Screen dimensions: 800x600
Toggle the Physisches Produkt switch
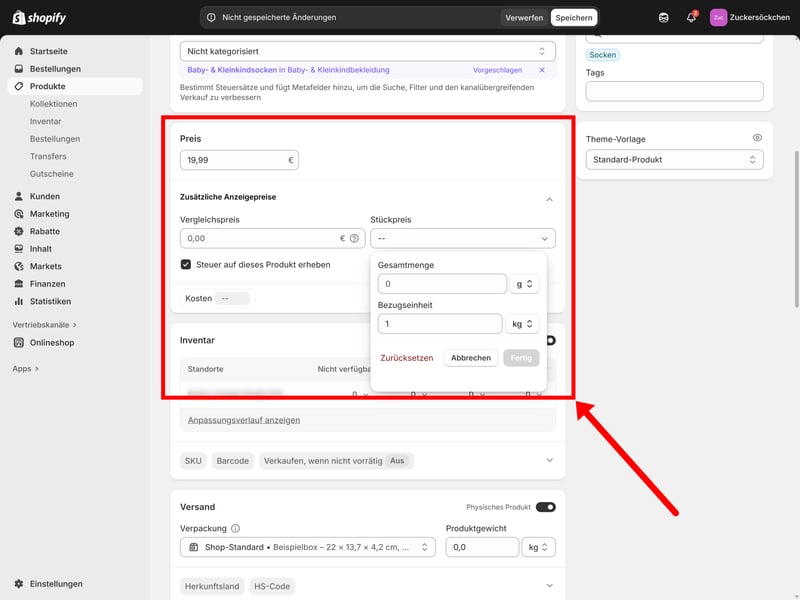[545, 507]
